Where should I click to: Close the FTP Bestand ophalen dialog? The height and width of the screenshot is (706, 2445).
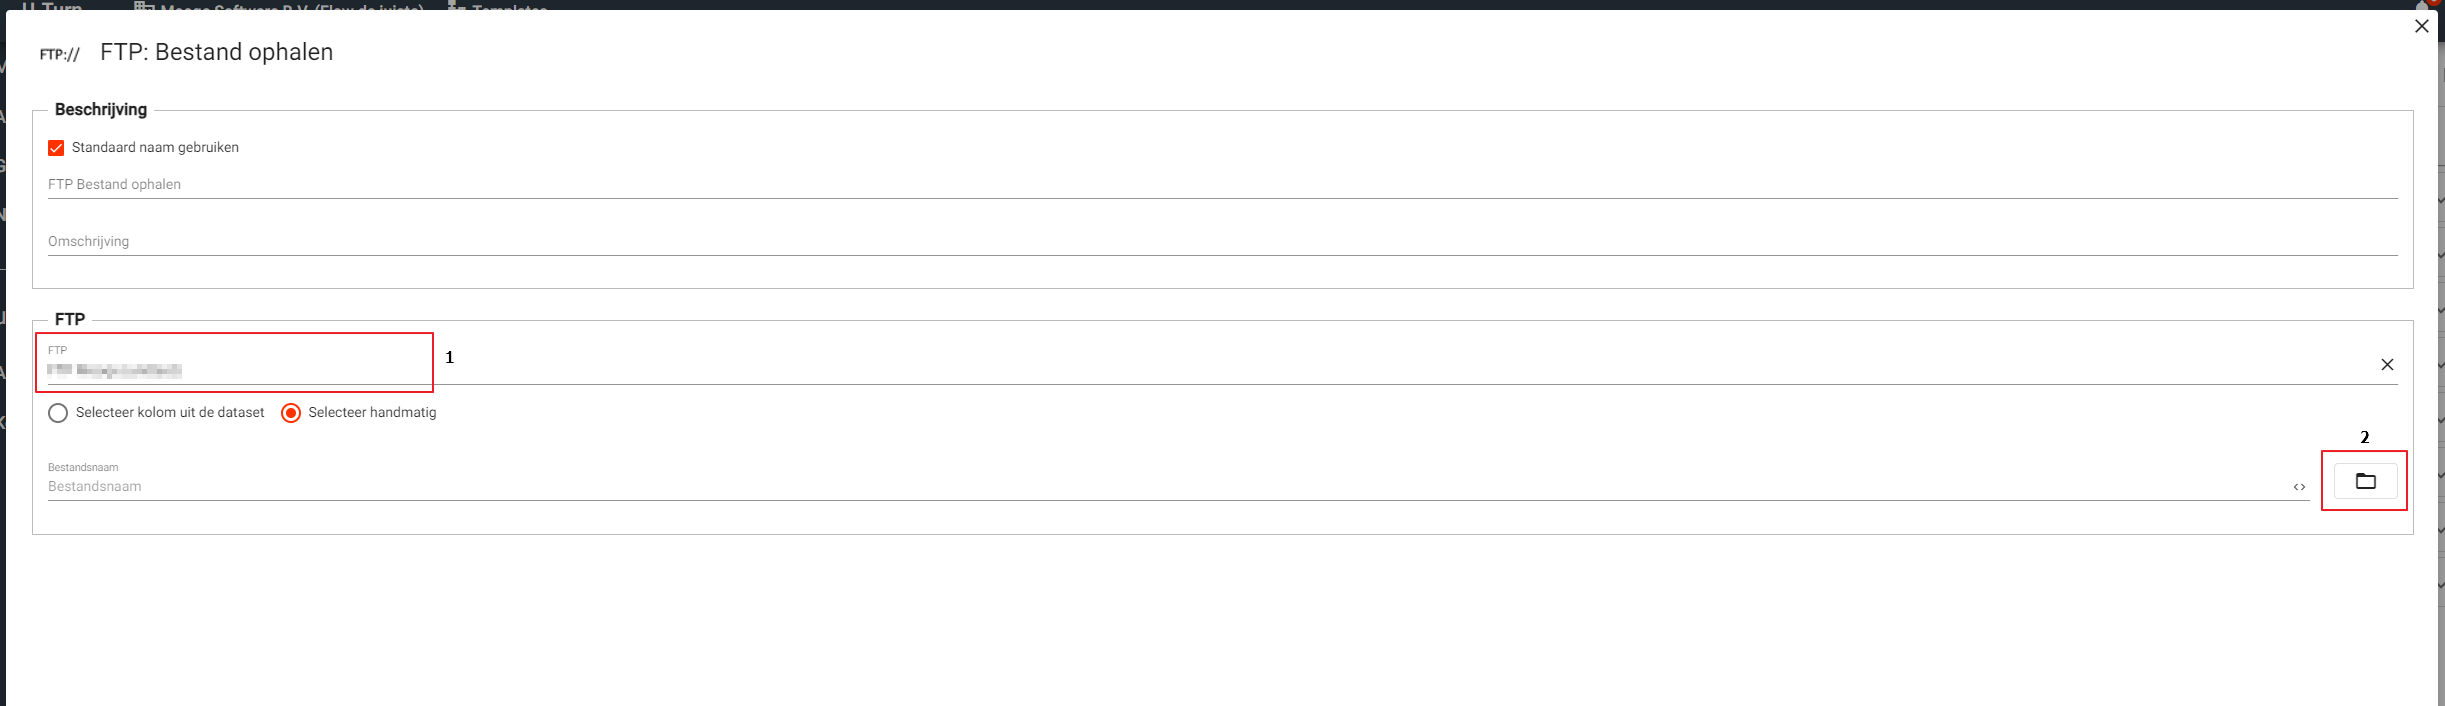click(2421, 26)
